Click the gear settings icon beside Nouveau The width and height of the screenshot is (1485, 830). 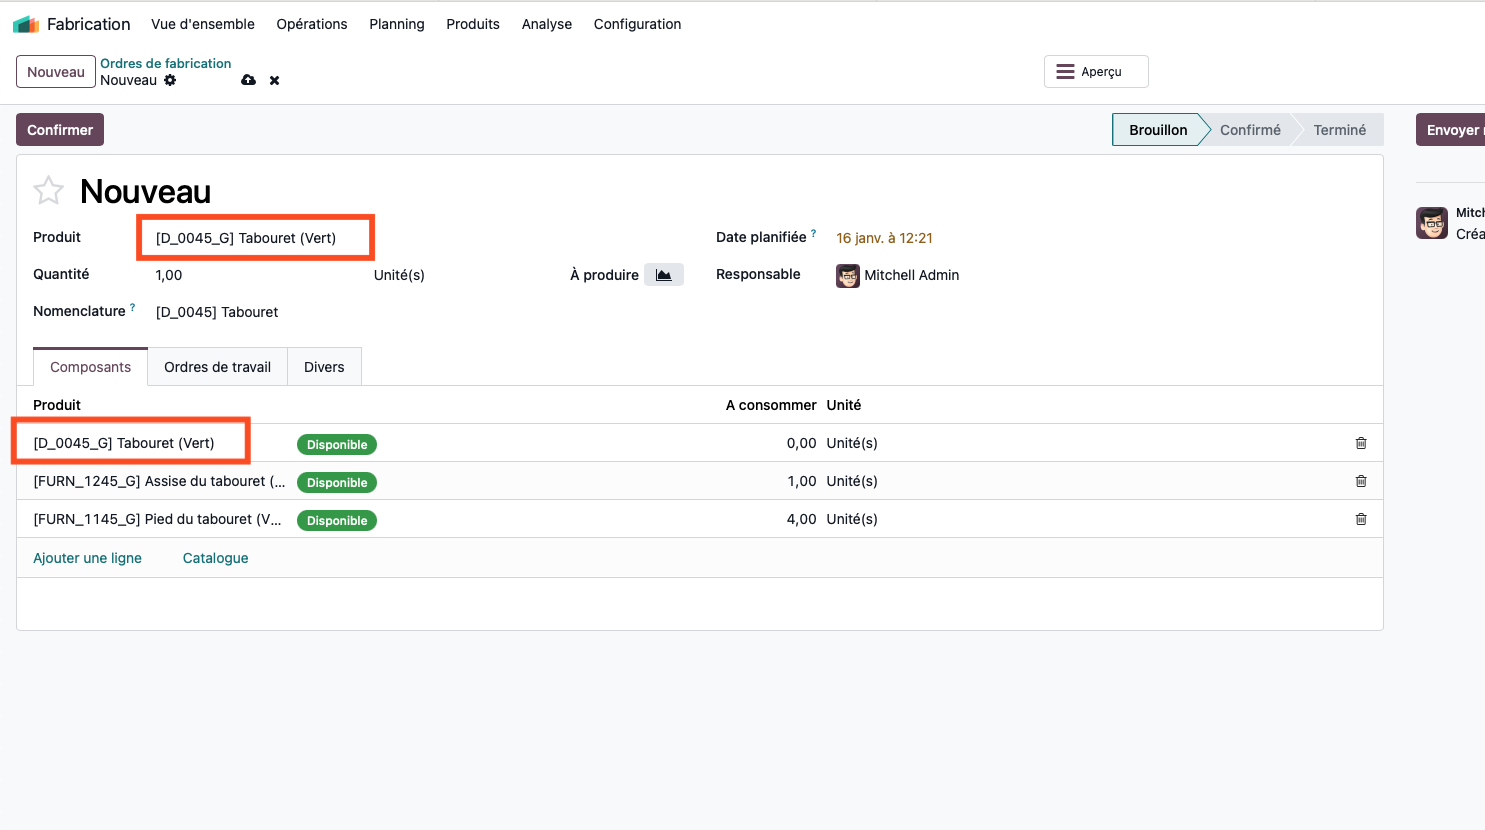click(170, 80)
